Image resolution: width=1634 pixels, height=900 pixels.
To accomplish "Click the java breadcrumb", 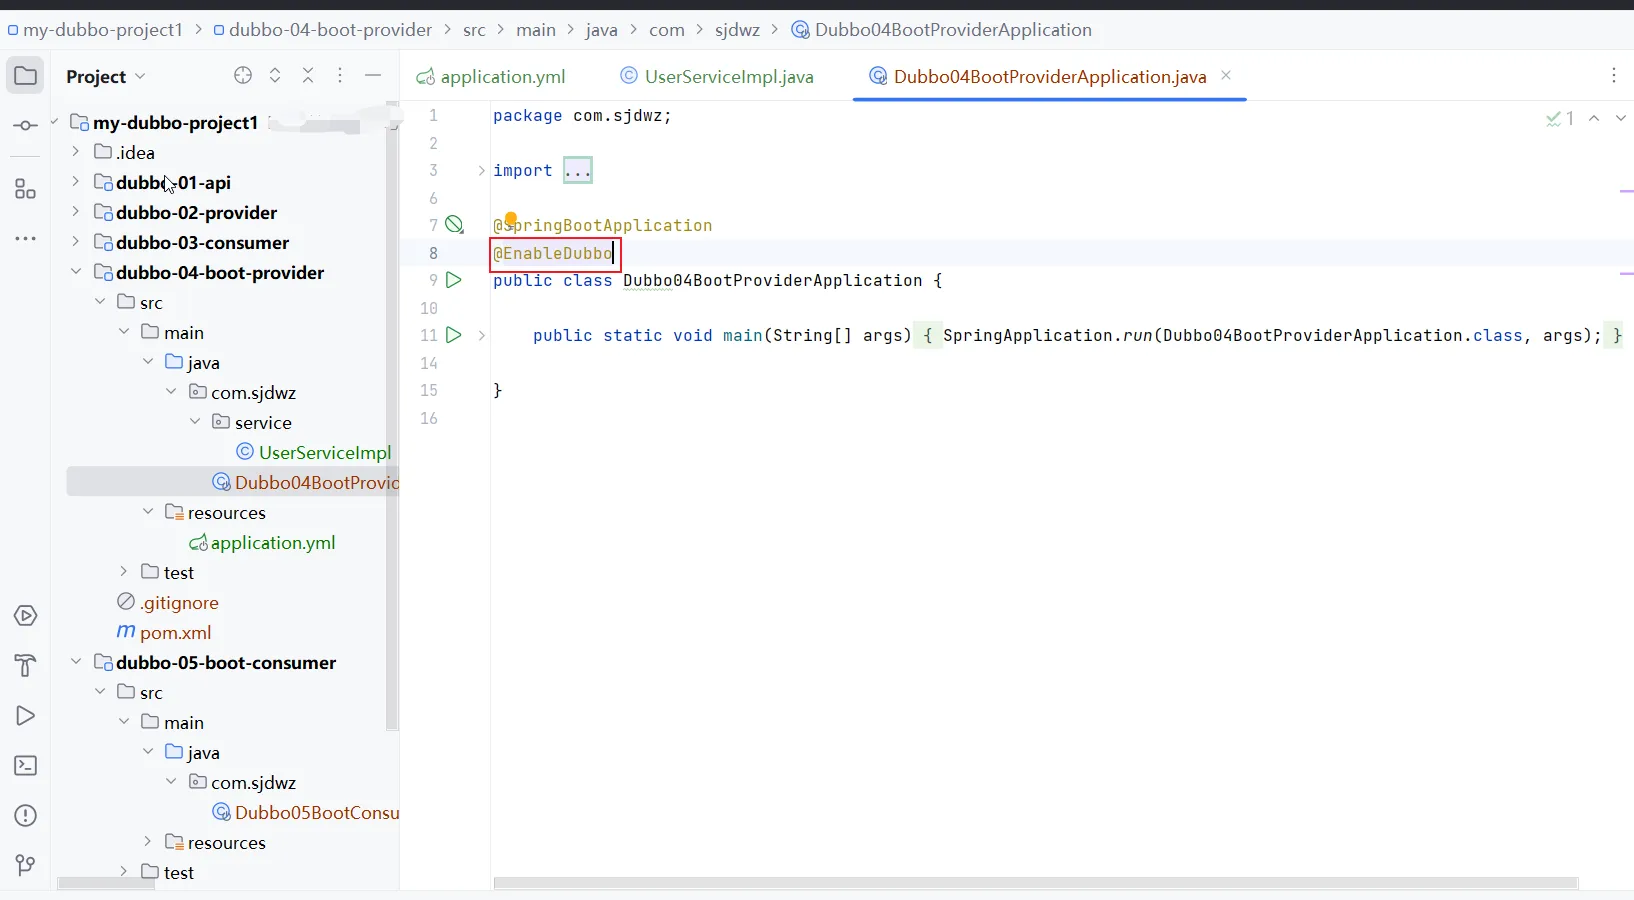I will pyautogui.click(x=601, y=30).
